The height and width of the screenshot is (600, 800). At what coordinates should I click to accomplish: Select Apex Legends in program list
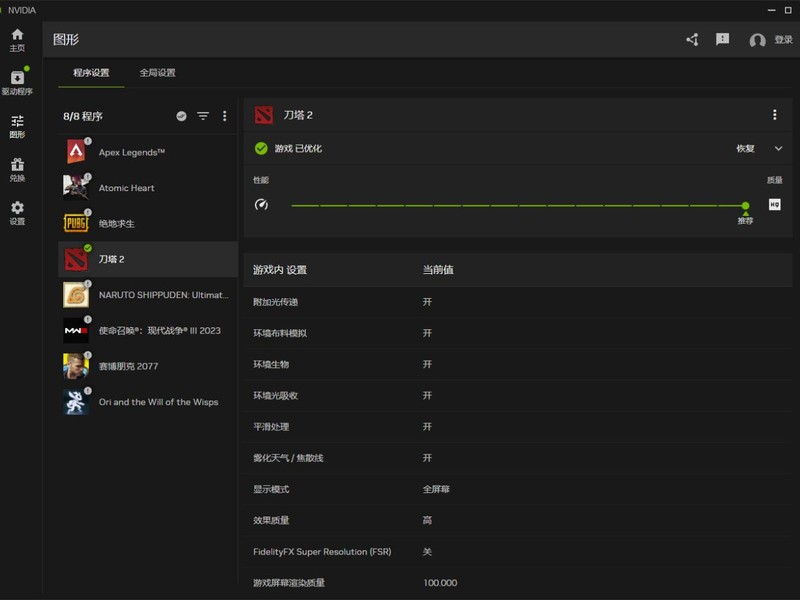[x=148, y=152]
